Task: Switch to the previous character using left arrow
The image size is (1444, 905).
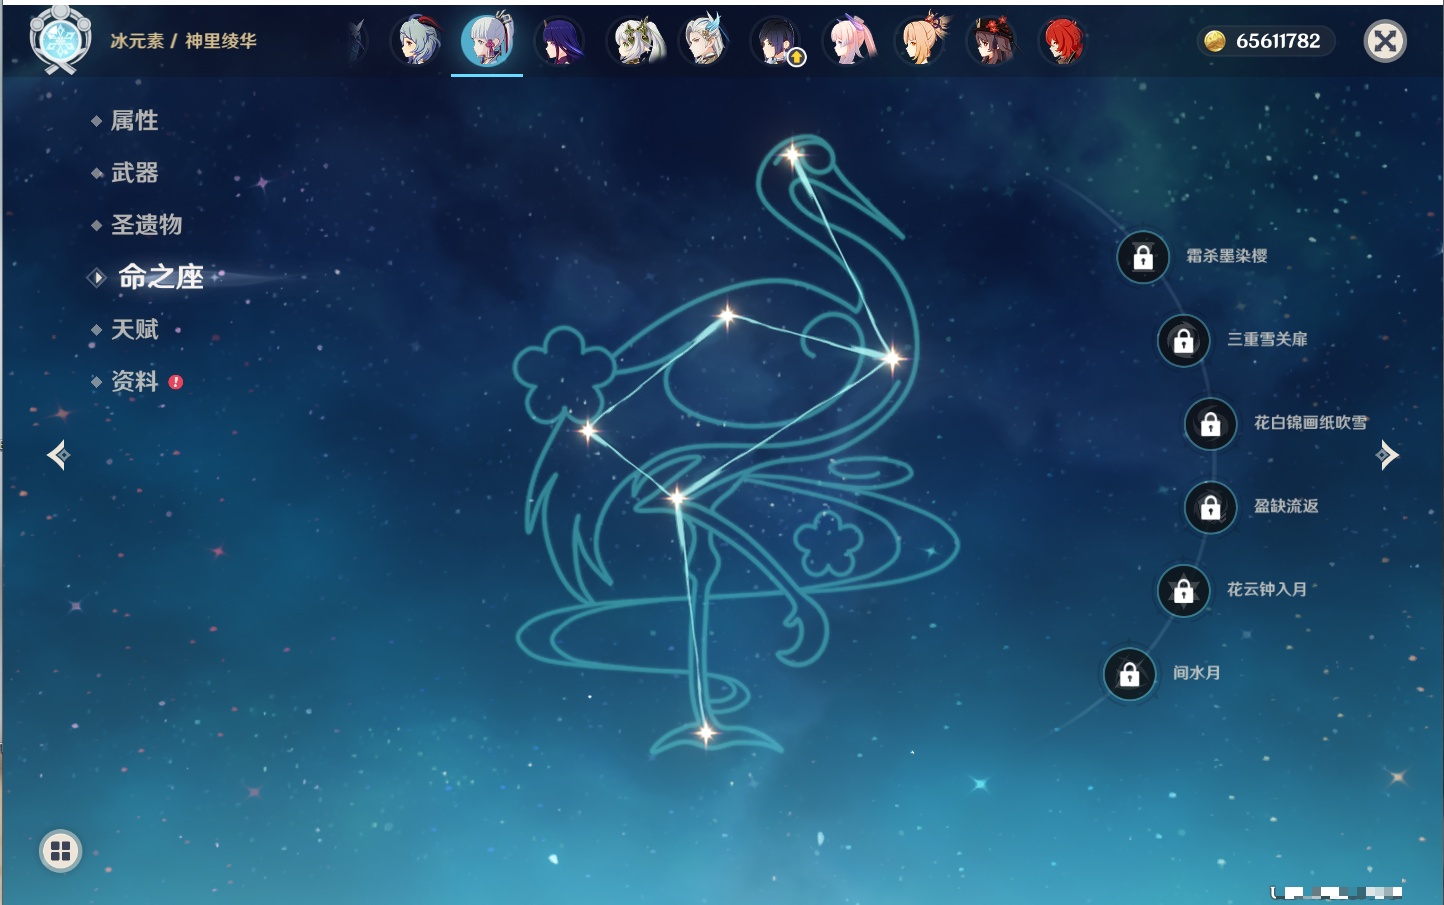Action: [58, 455]
